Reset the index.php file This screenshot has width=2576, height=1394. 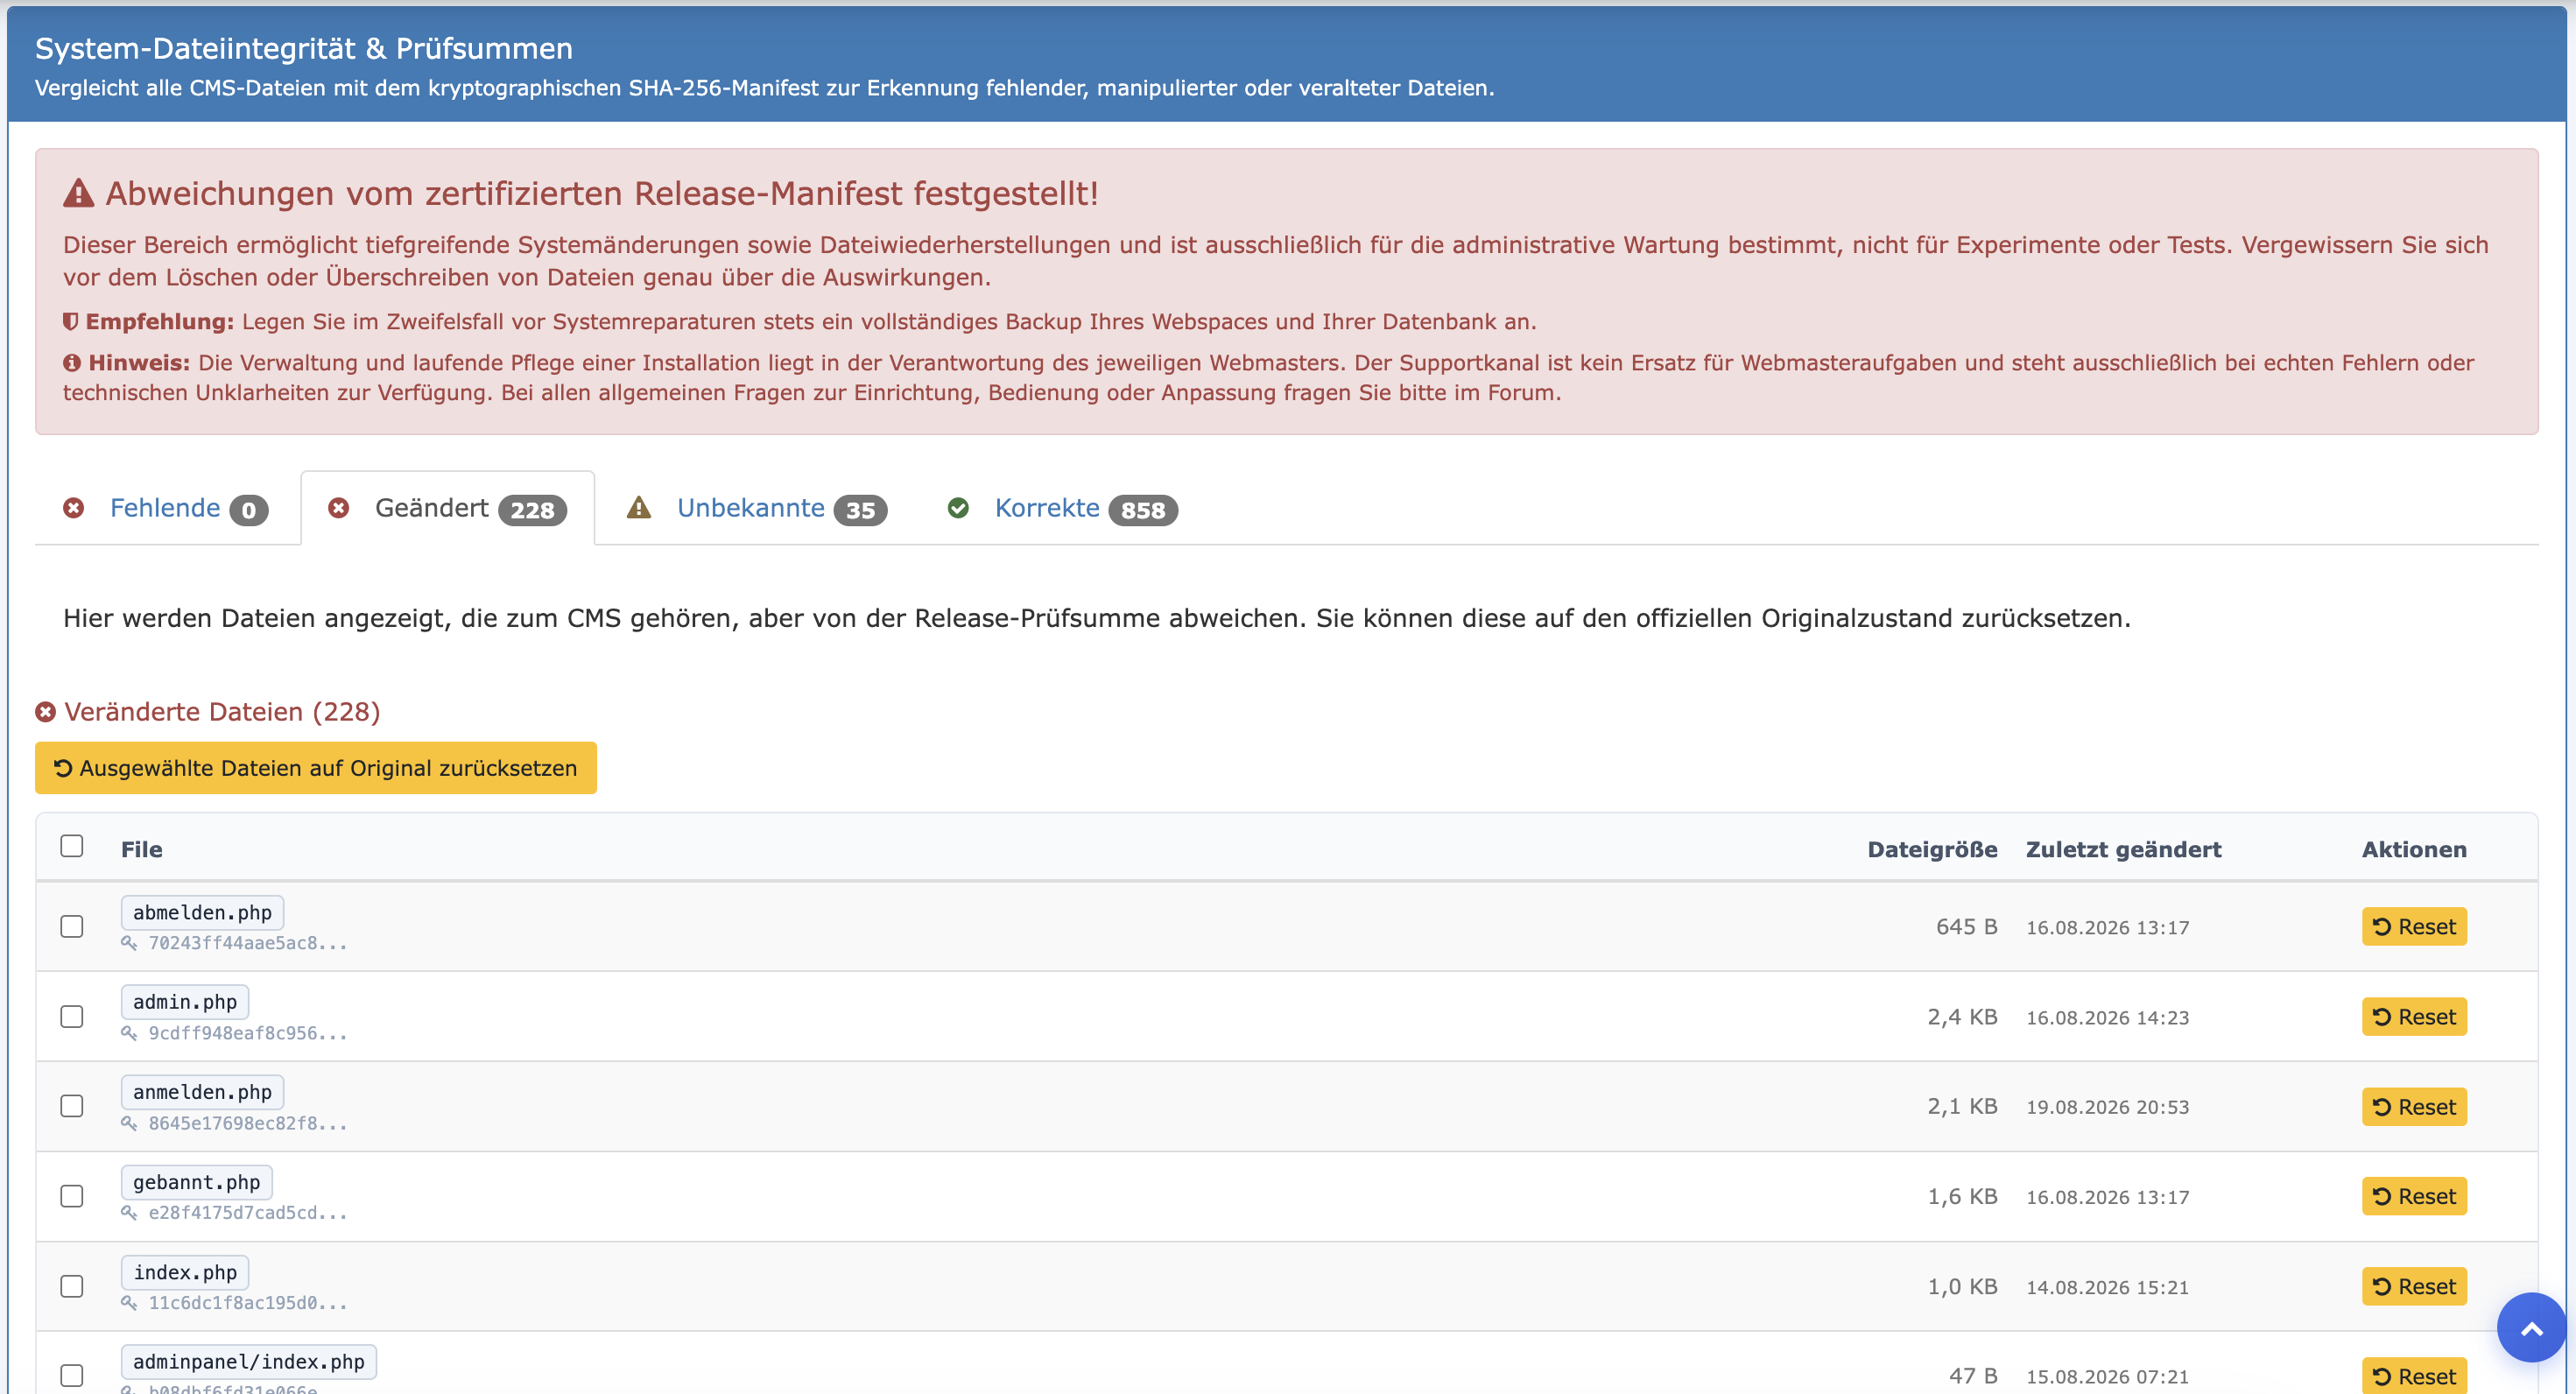(2414, 1286)
